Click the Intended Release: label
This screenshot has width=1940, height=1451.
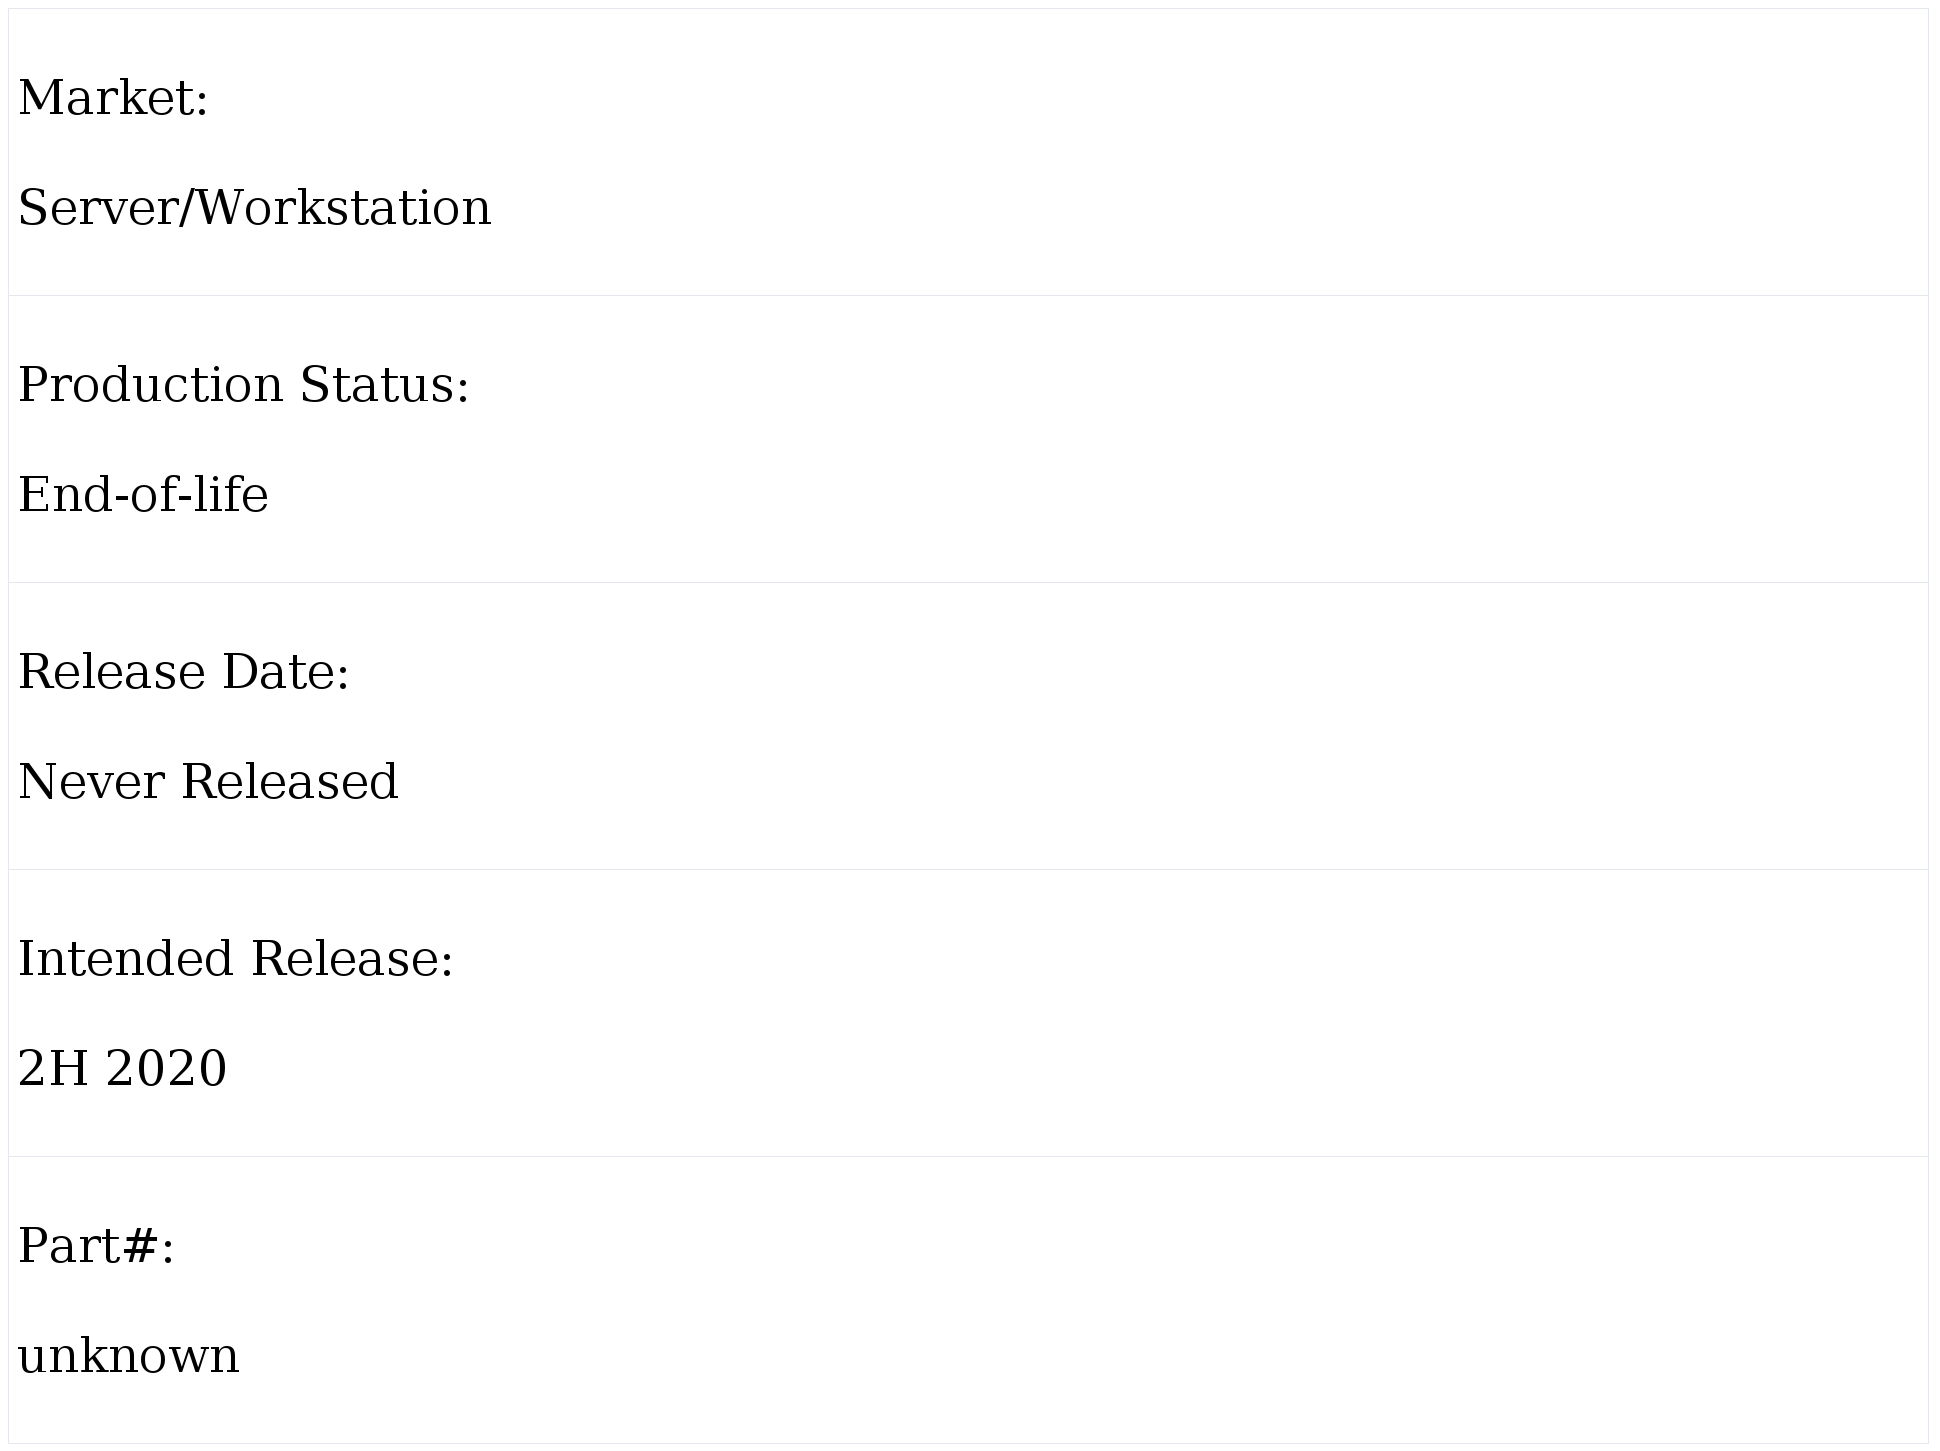pyautogui.click(x=236, y=959)
